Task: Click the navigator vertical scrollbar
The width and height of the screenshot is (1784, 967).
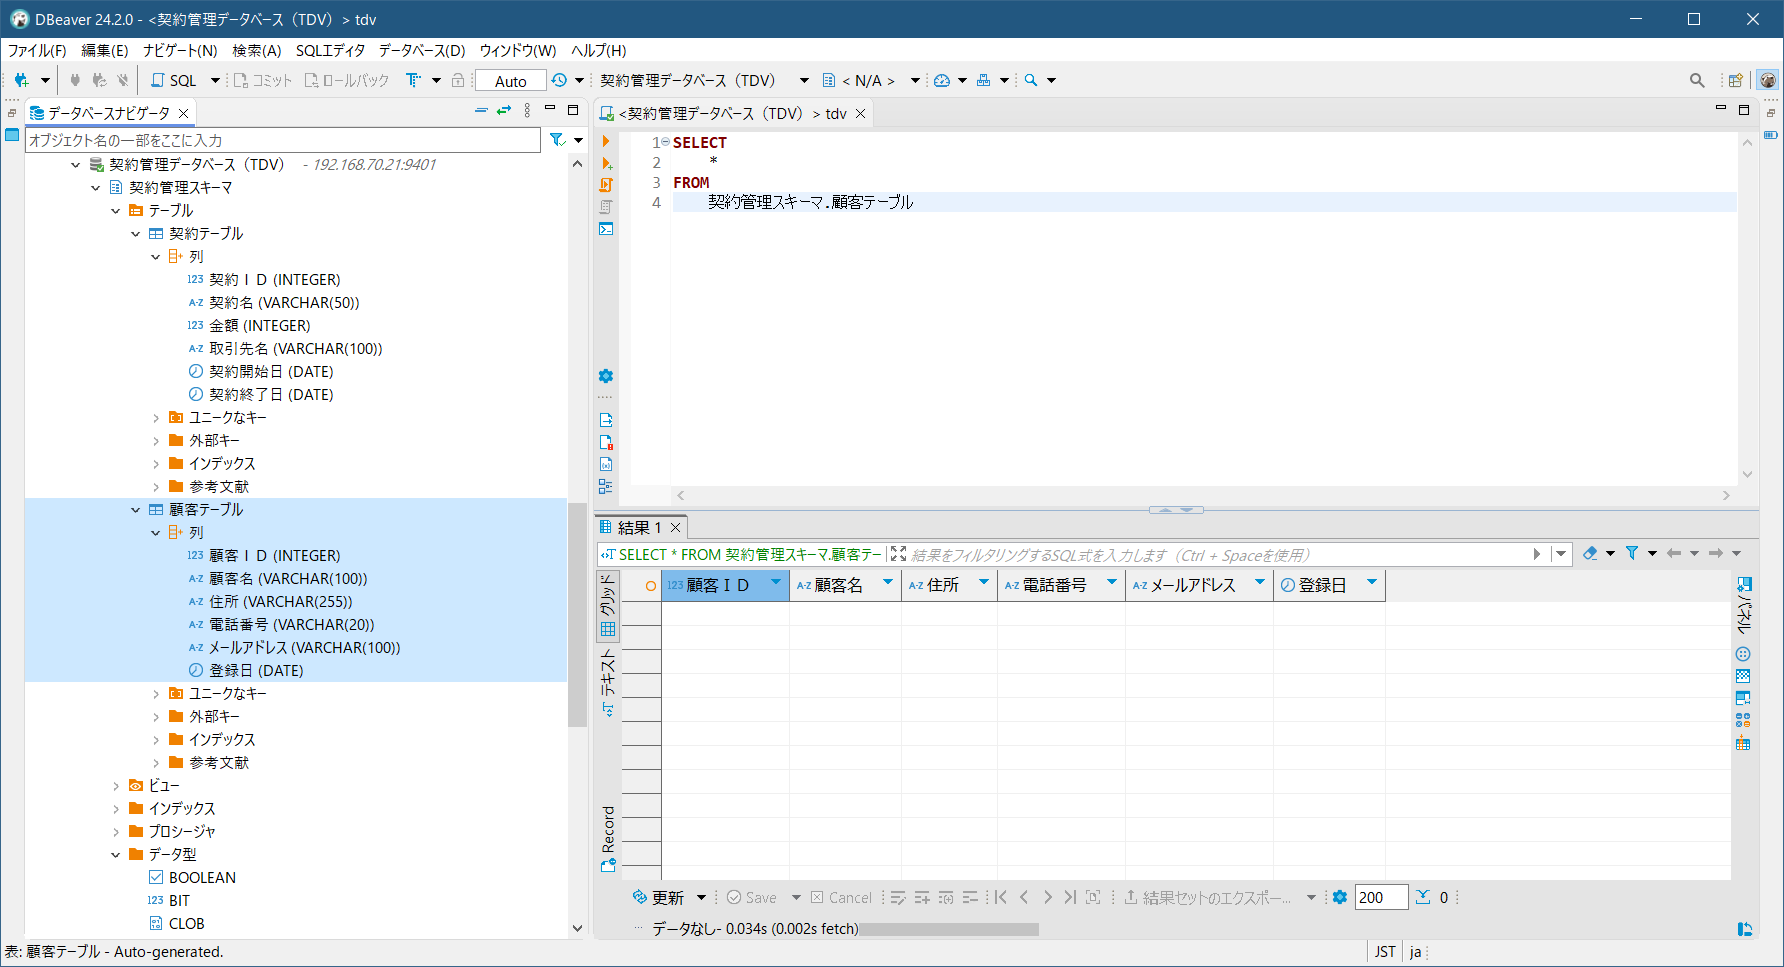Action: pos(577,613)
